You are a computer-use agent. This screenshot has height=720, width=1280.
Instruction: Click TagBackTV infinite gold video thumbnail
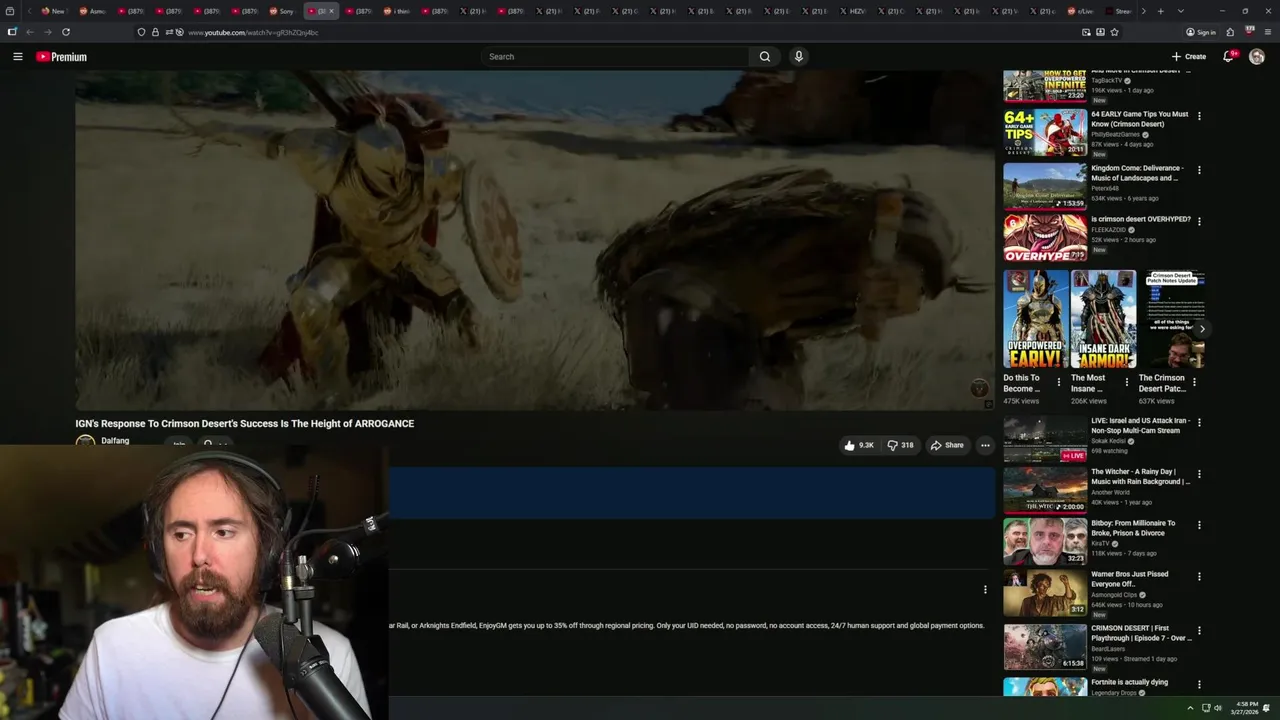[1045, 86]
